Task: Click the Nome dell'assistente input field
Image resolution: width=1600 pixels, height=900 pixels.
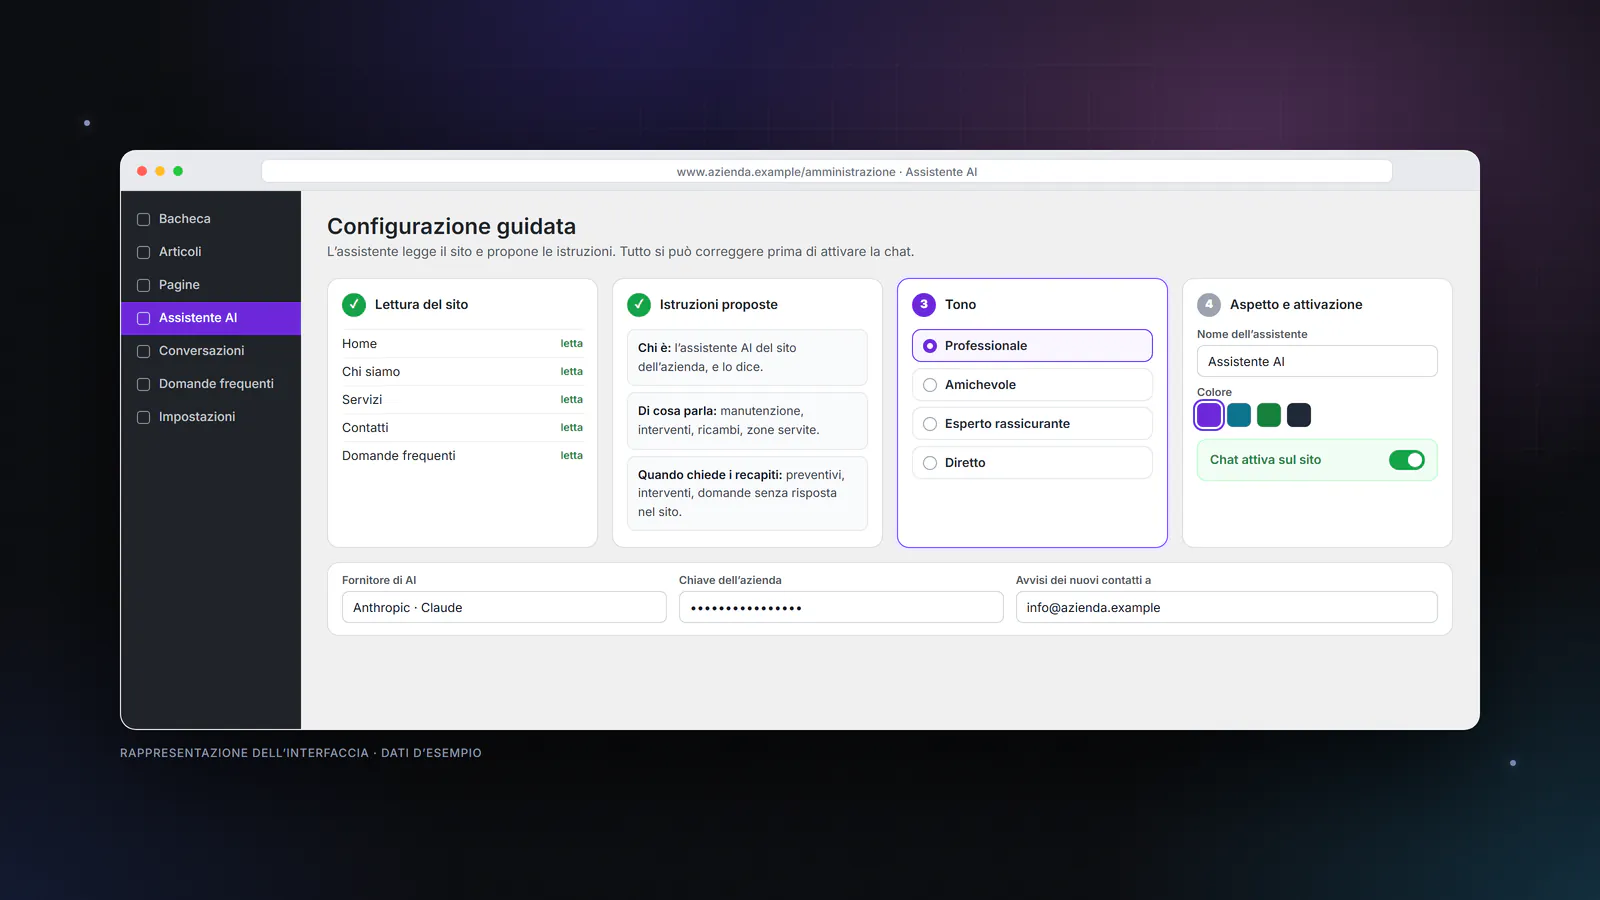Action: point(1317,362)
